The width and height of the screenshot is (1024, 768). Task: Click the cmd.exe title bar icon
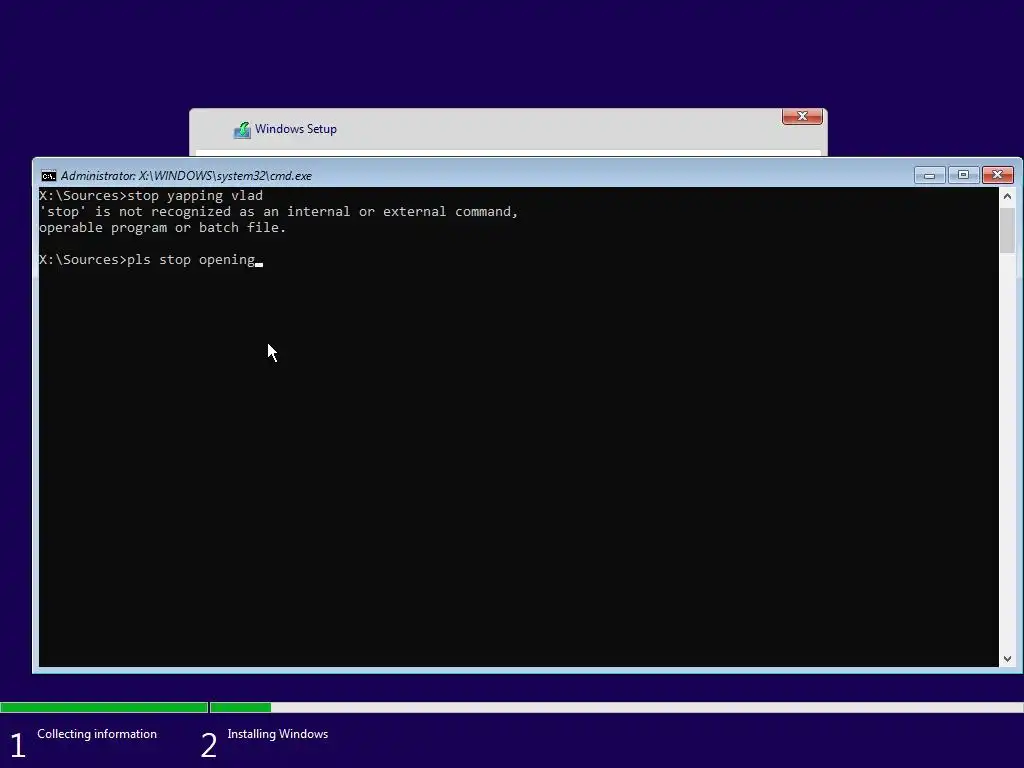[48, 176]
